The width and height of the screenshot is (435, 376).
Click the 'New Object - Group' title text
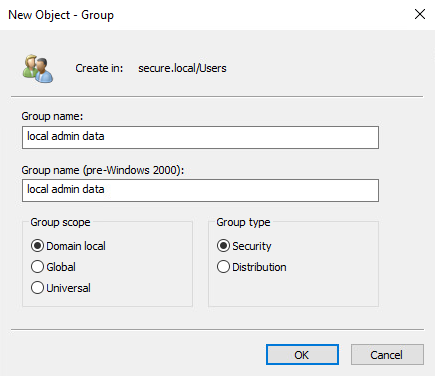[x=61, y=15]
